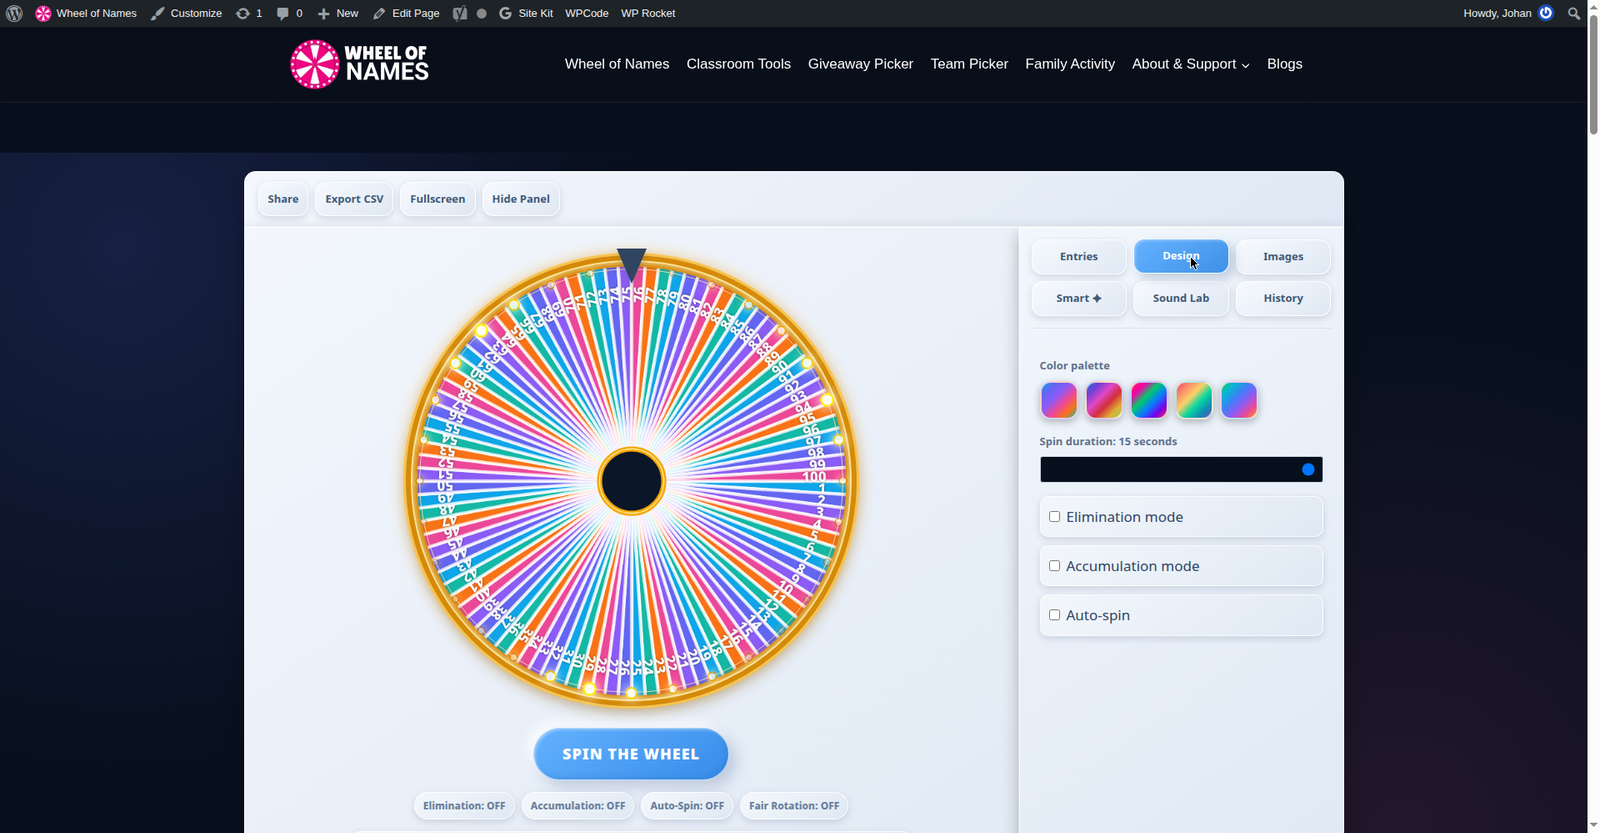Toggle the Fair Rotation: OFF pill
Image resolution: width=1600 pixels, height=833 pixels.
[794, 806]
